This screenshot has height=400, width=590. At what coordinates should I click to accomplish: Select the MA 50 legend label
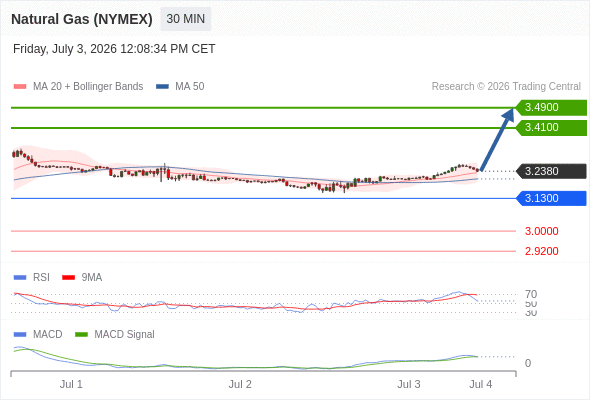click(190, 87)
